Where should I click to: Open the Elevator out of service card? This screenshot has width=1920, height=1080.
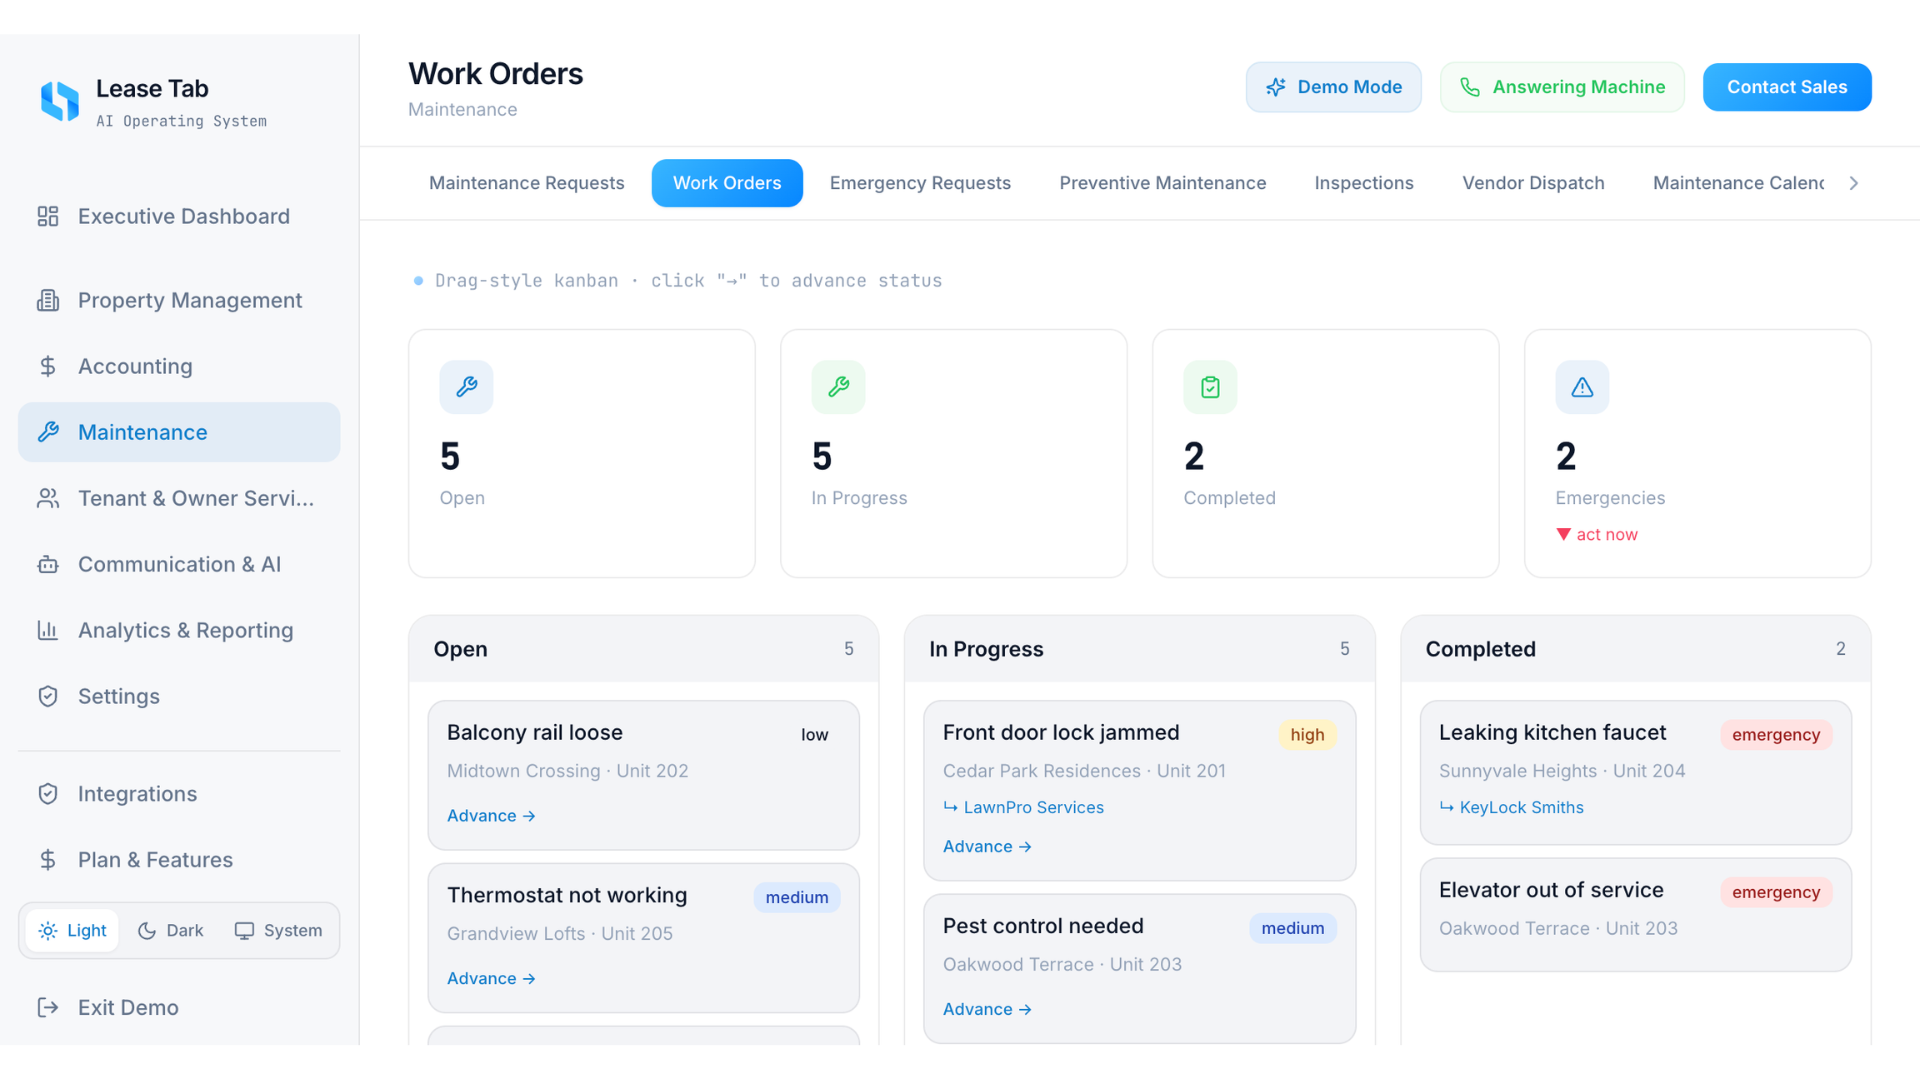1636,915
